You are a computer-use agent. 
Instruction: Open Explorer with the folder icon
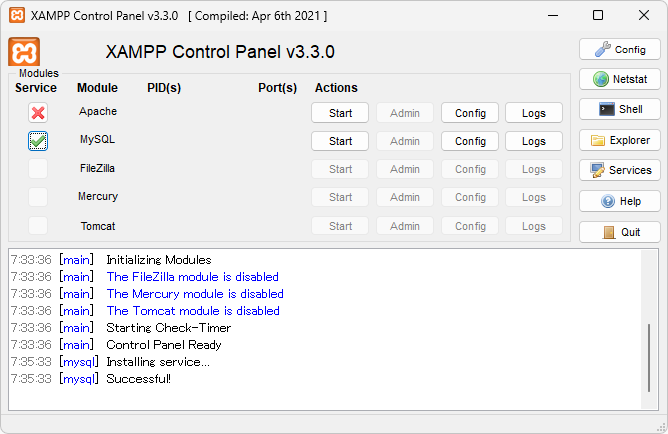tap(619, 140)
